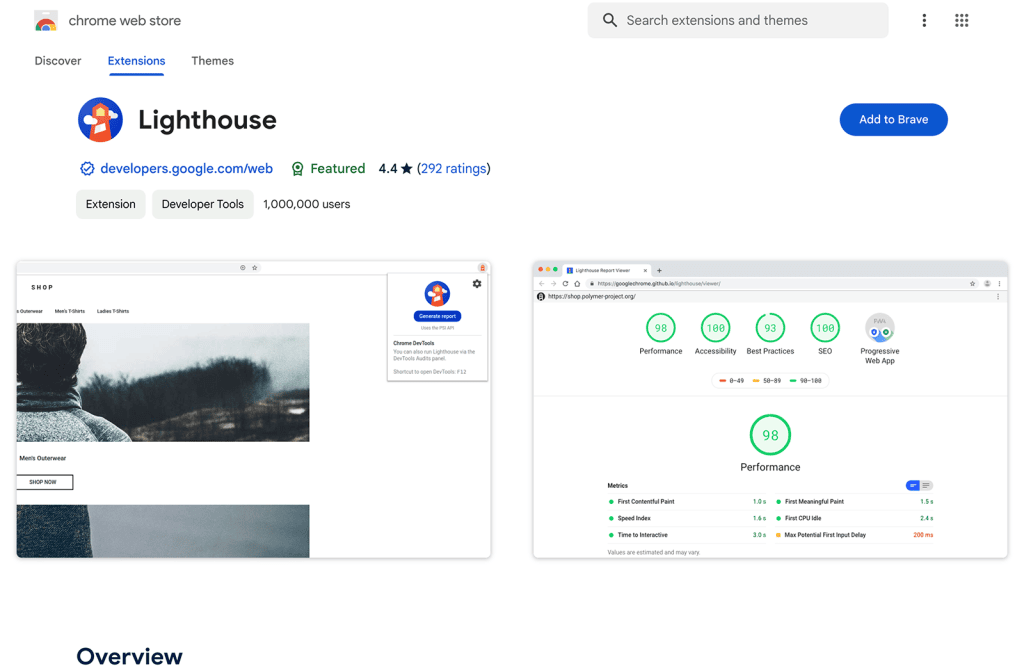Image resolution: width=1024 pixels, height=666 pixels.
Task: Click the Chrome Web Store logo icon
Action: [x=45, y=19]
